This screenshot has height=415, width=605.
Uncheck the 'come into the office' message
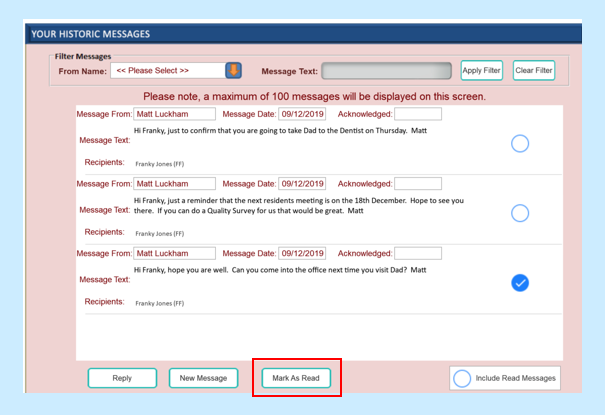coord(520,283)
